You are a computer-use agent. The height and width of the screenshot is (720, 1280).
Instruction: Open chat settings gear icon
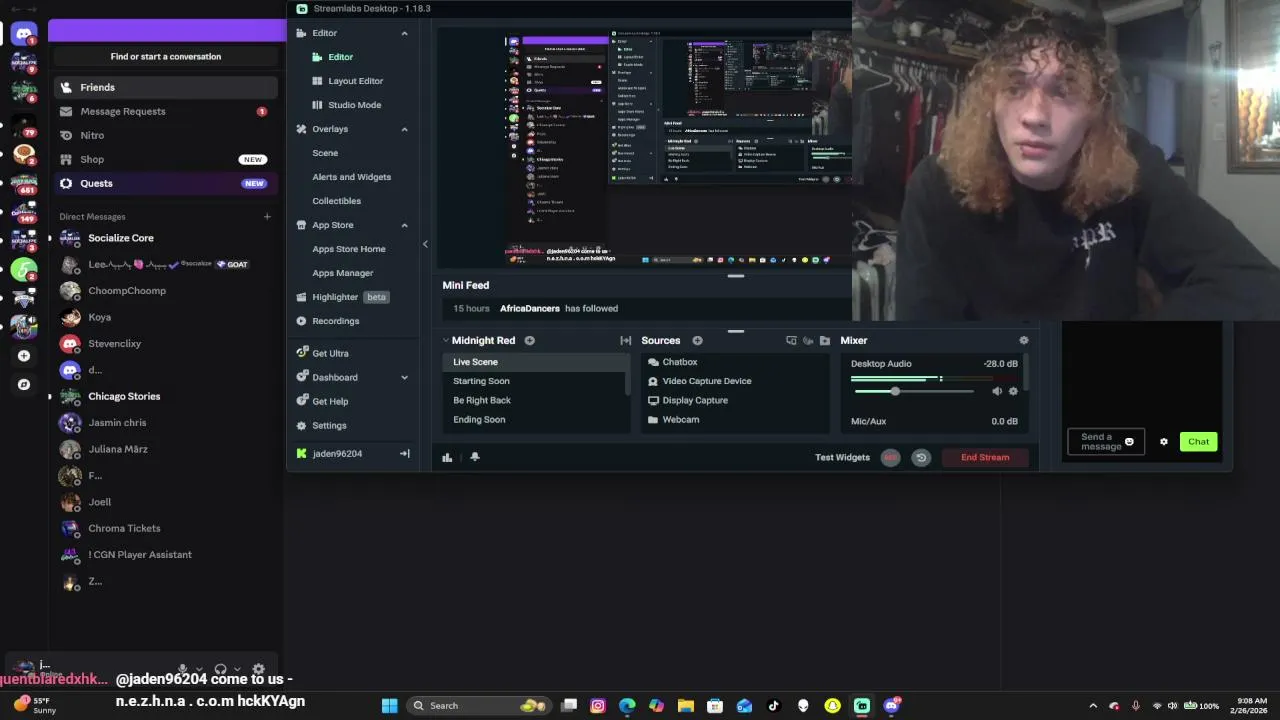click(1163, 442)
